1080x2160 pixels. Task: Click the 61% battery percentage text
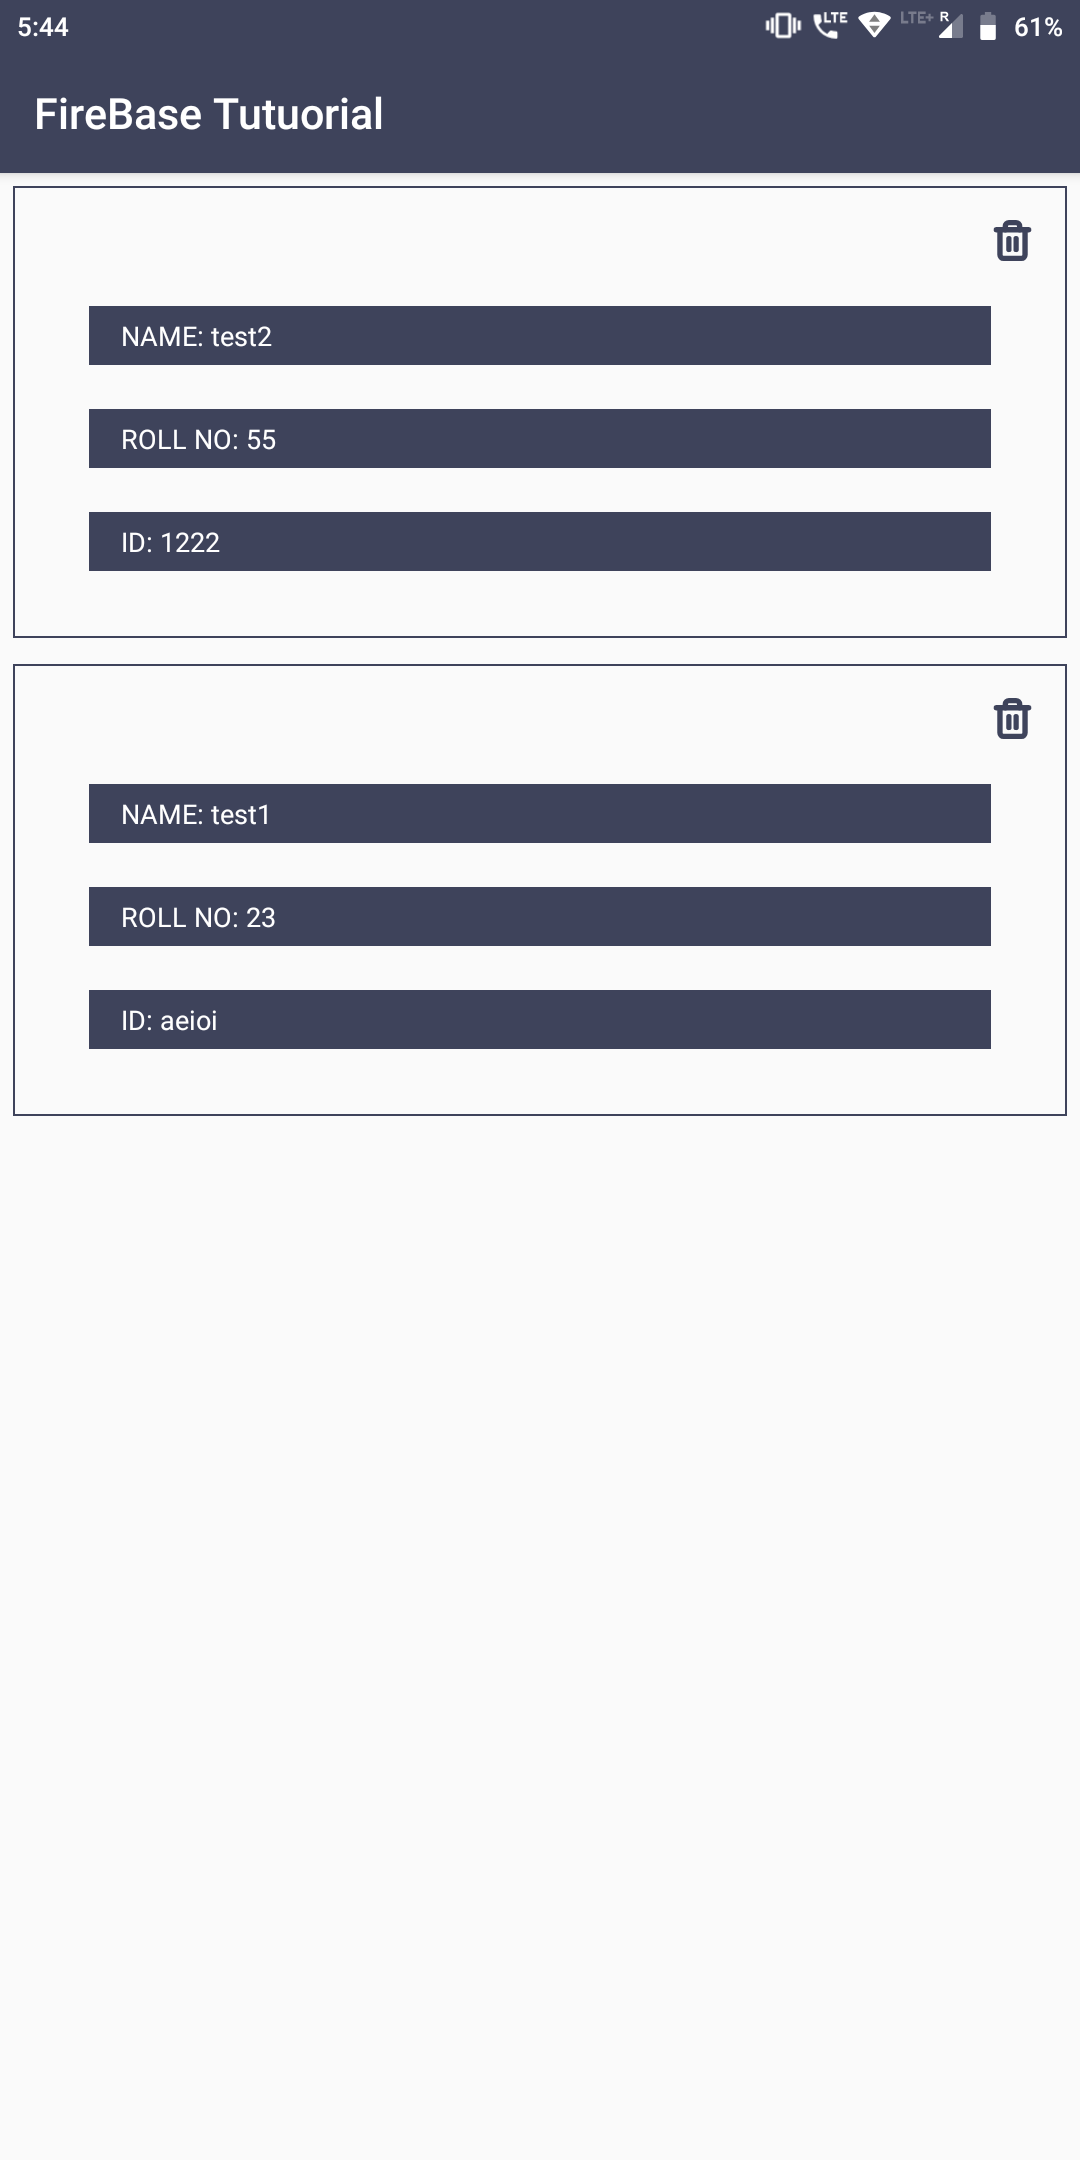[1037, 28]
